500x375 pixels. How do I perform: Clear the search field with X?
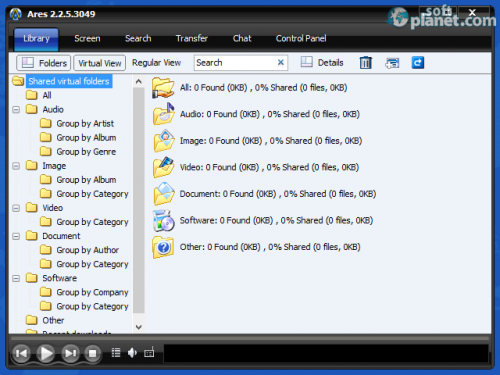click(281, 62)
